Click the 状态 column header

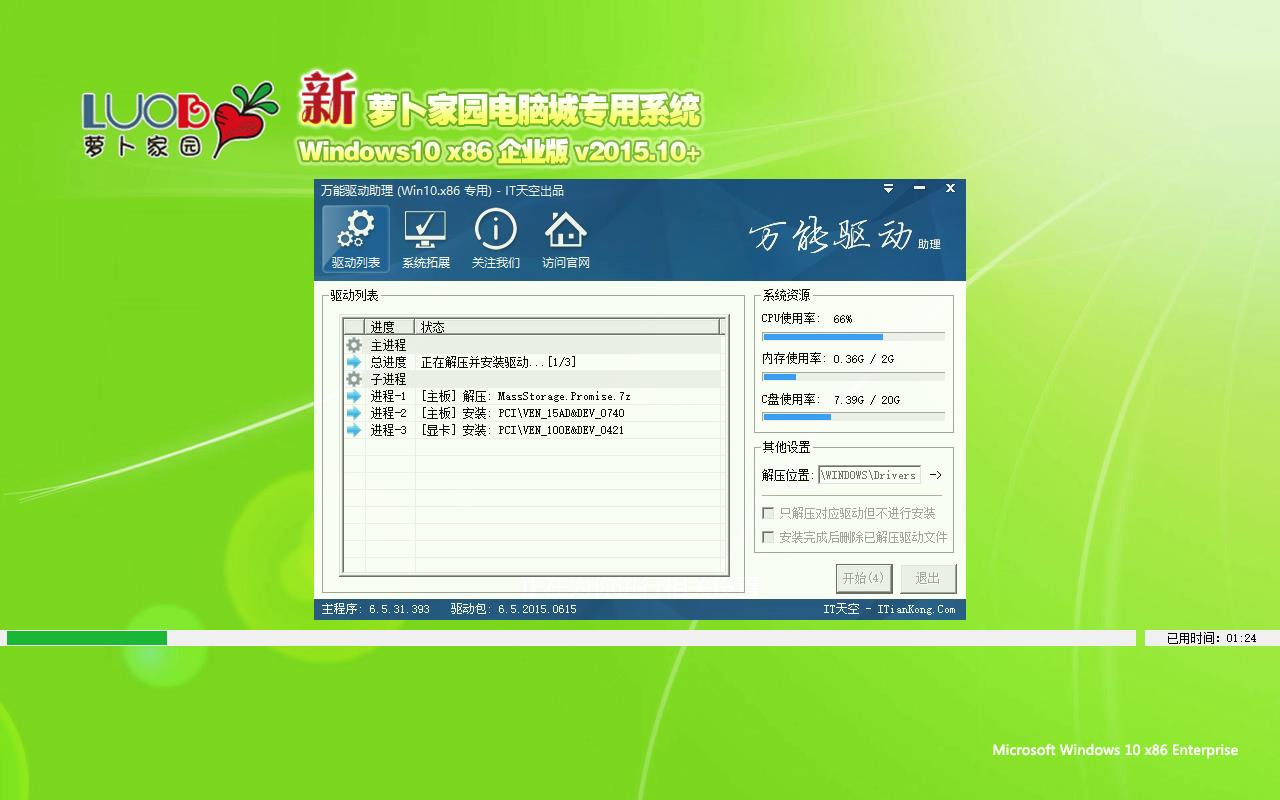(568, 327)
